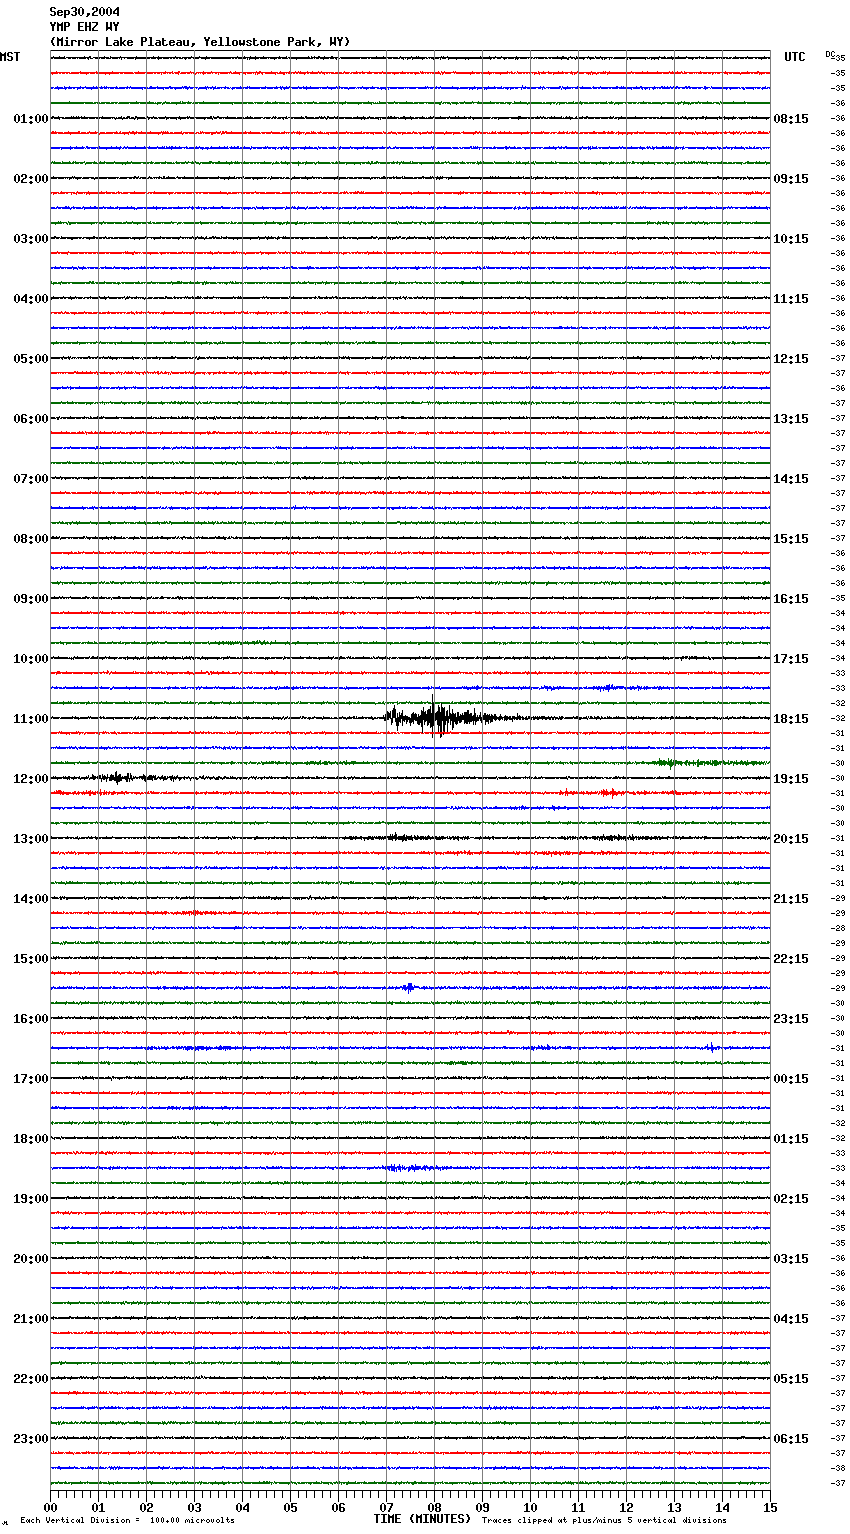Pick the 19:00 MST hour label
The height and width of the screenshot is (1534, 850).
tap(30, 1199)
